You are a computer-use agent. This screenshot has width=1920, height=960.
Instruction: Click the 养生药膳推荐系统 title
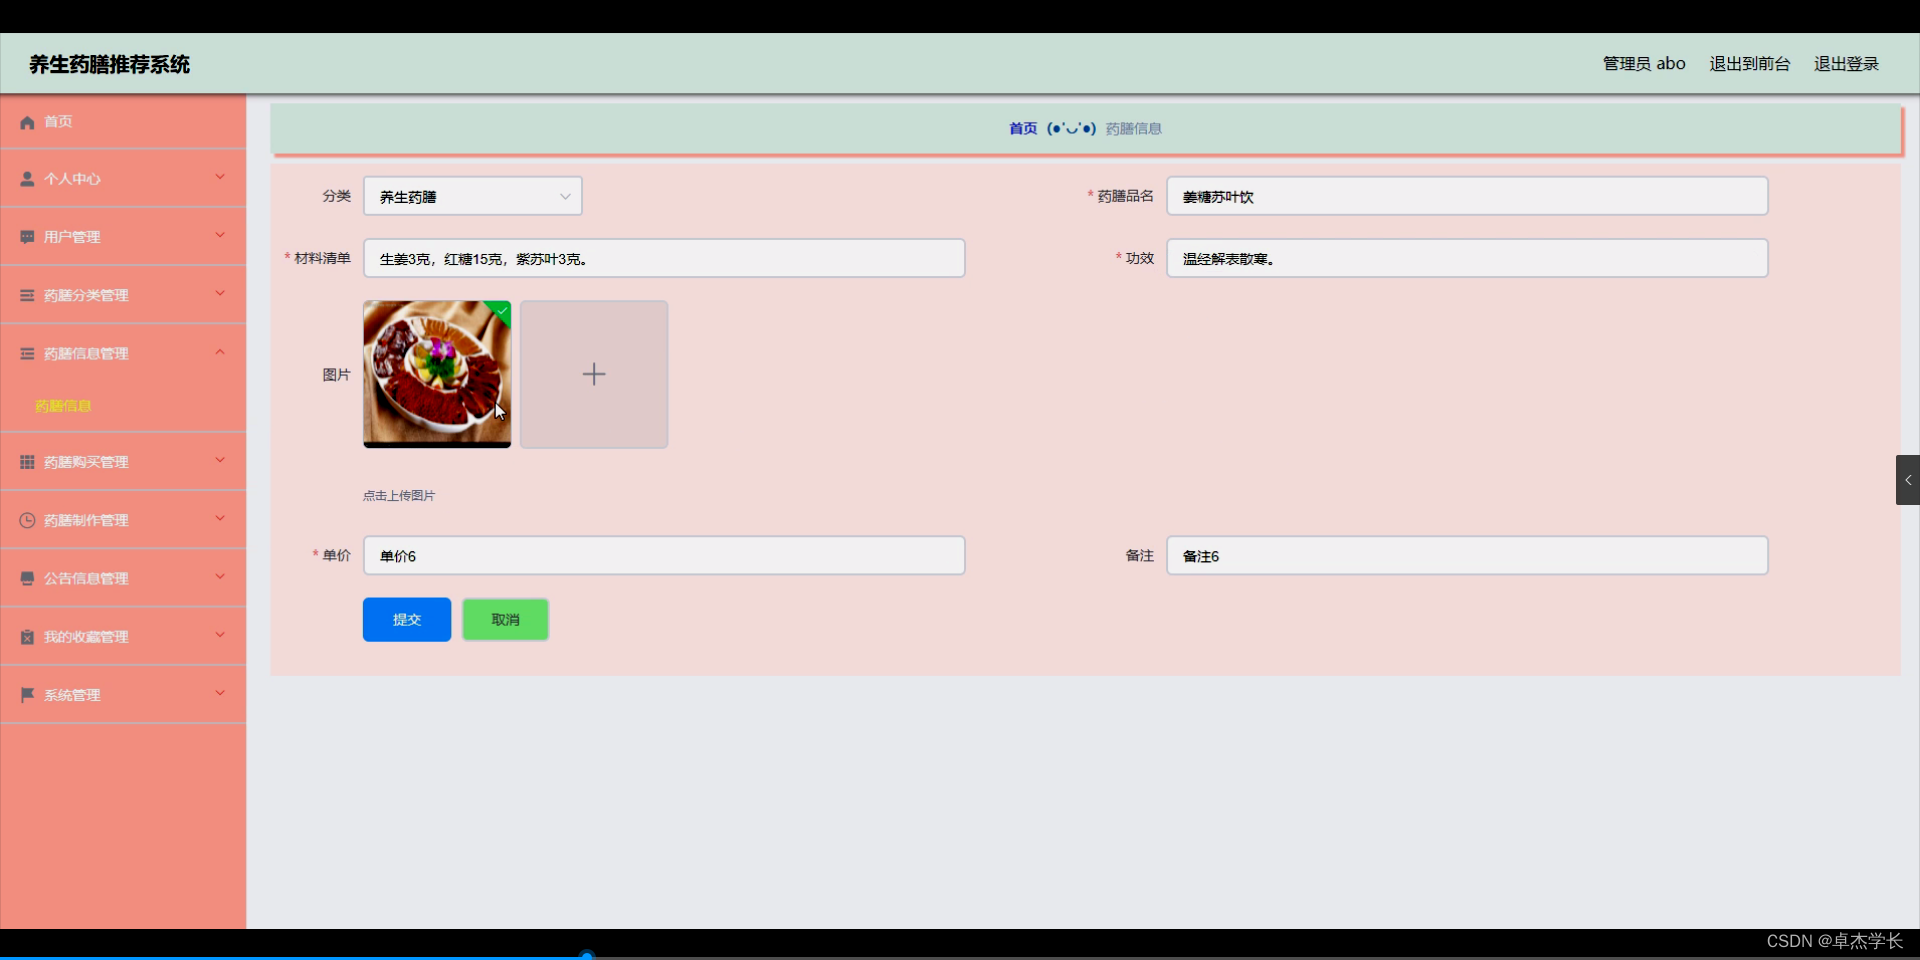tap(109, 65)
